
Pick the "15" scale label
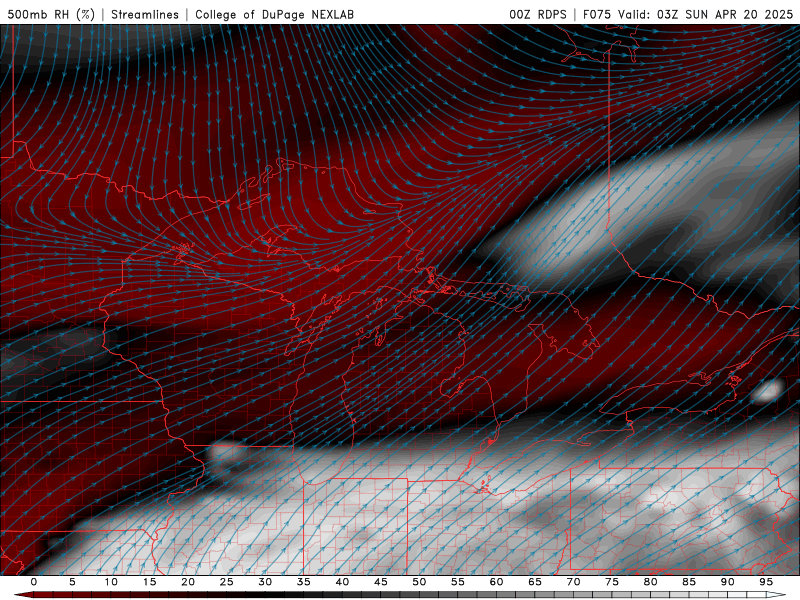[x=149, y=582]
